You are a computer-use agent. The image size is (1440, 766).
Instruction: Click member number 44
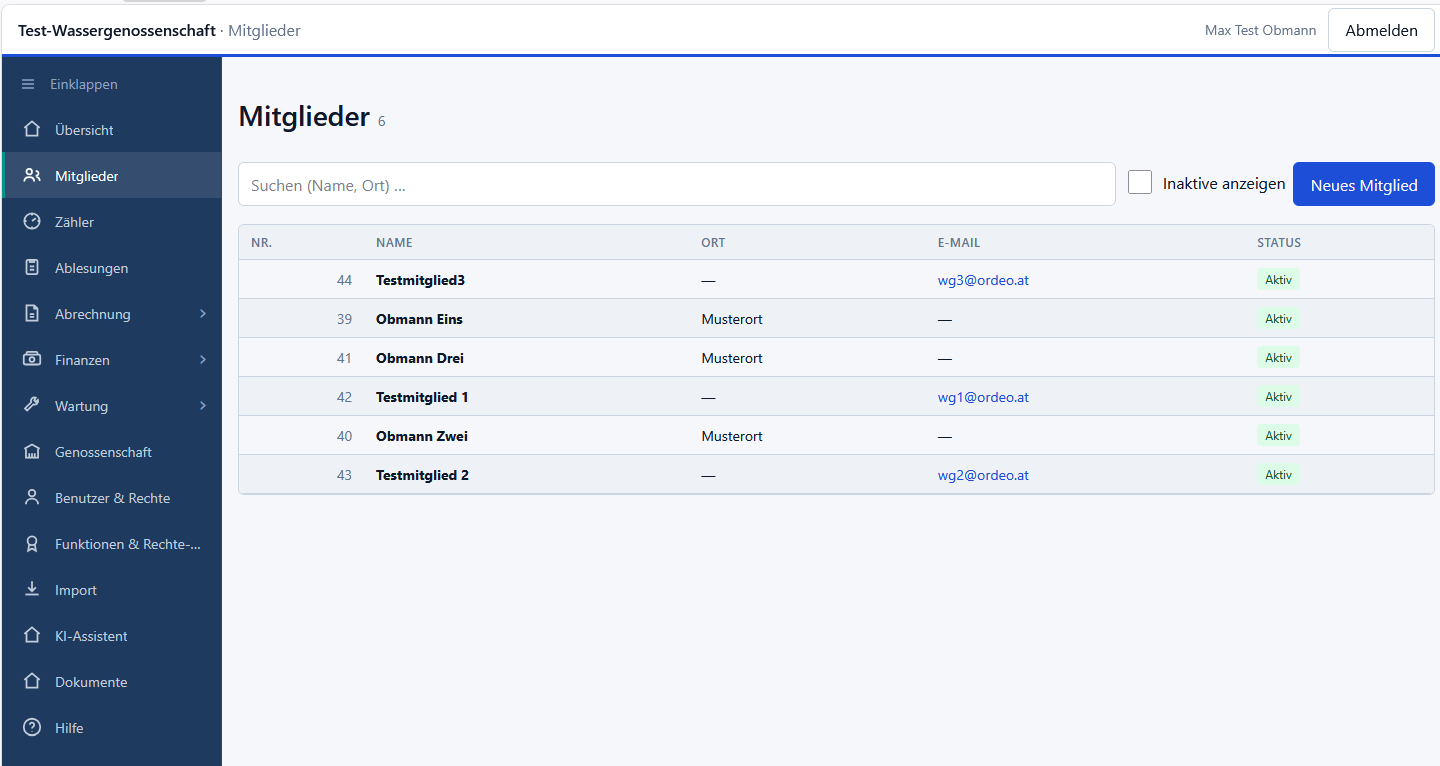pos(344,280)
